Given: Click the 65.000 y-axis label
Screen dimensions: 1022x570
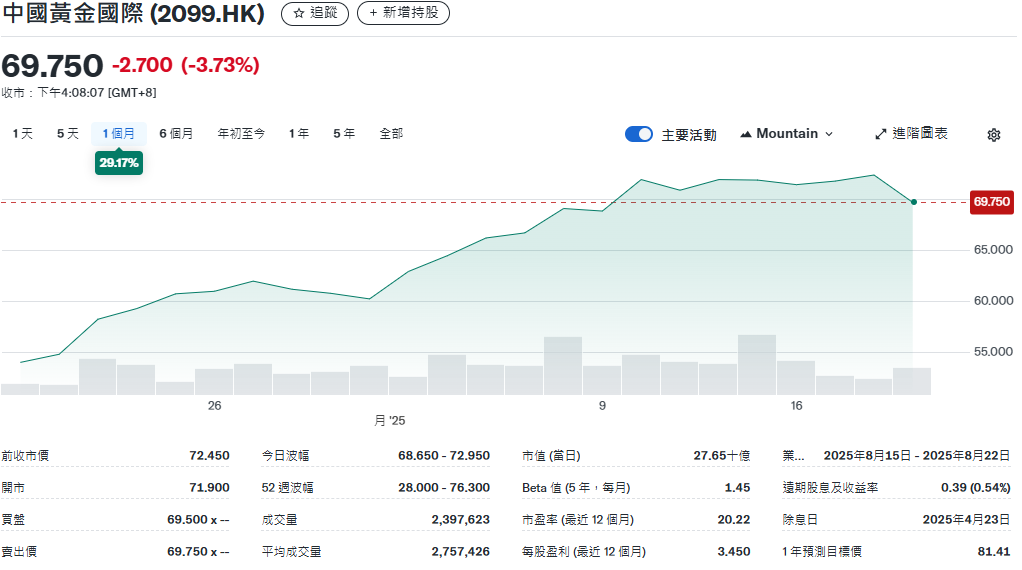Looking at the screenshot, I should 993,250.
